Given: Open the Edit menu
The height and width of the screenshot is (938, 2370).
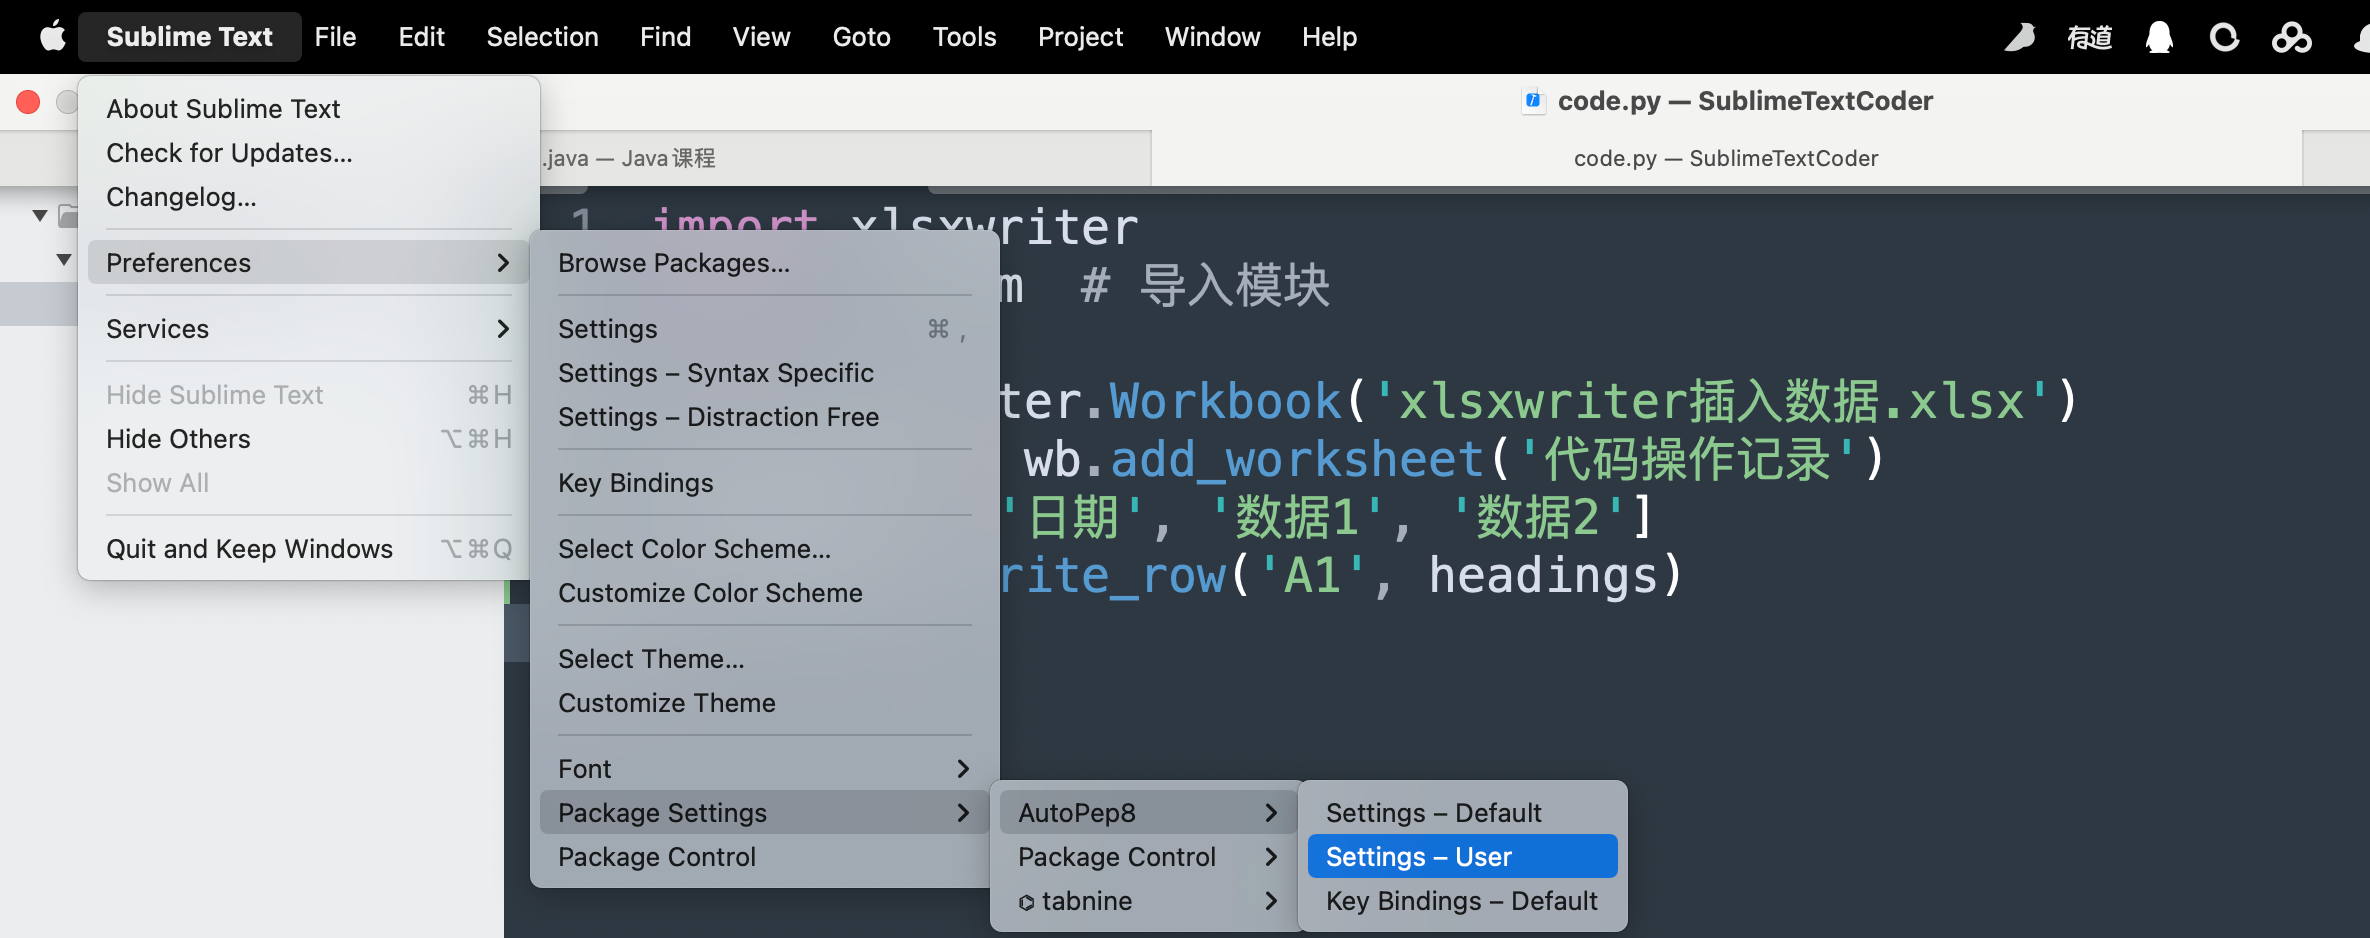Looking at the screenshot, I should click(421, 37).
